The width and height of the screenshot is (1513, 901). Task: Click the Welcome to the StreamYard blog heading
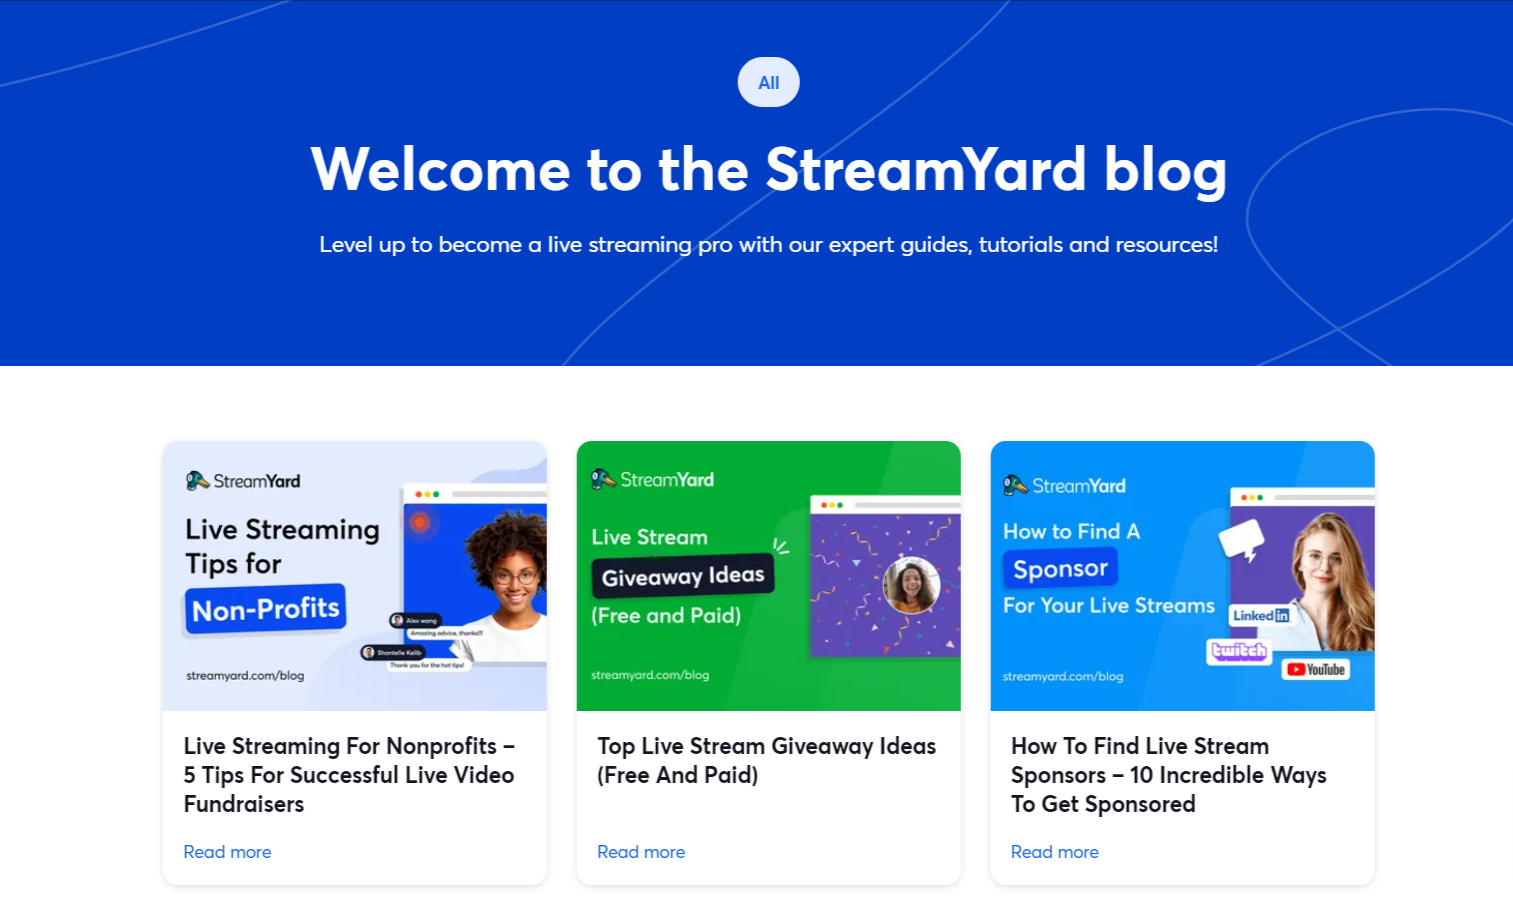pyautogui.click(x=768, y=169)
